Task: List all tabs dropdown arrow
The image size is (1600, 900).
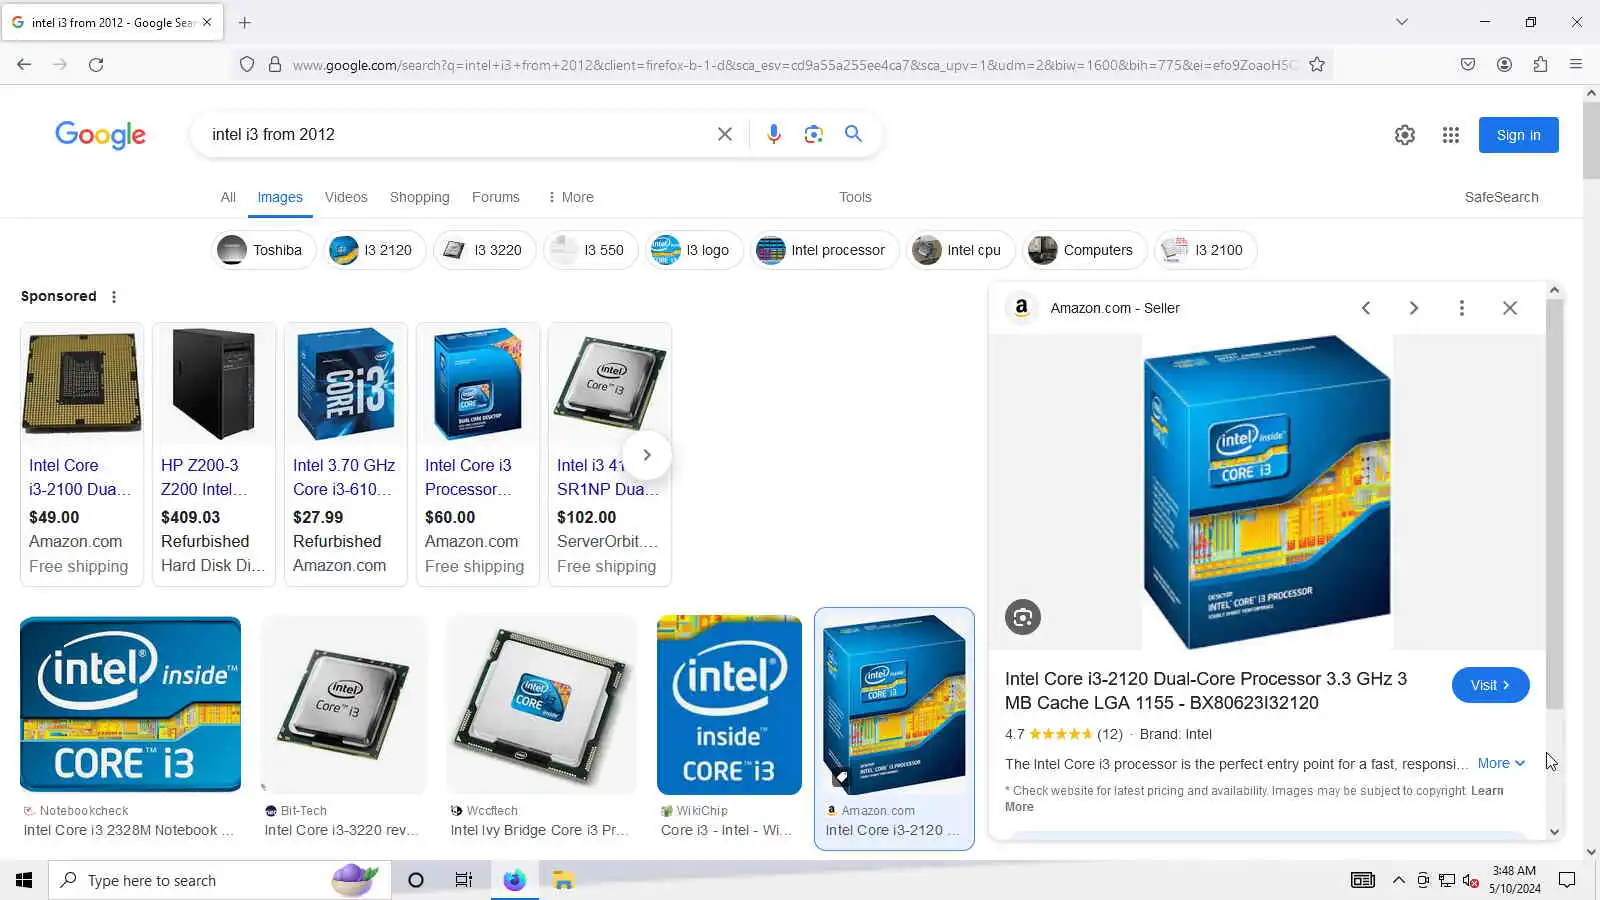Action: click(x=1402, y=22)
